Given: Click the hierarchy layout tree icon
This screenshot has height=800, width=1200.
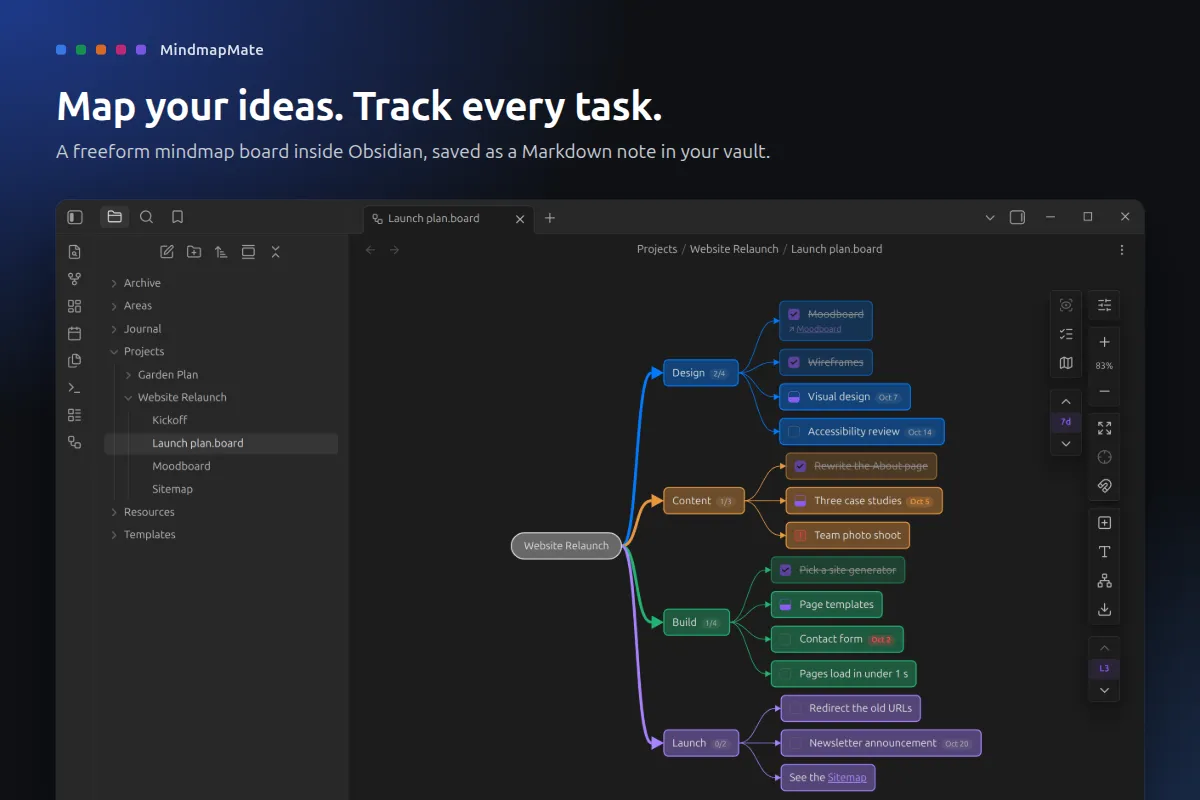Looking at the screenshot, I should pos(1104,580).
